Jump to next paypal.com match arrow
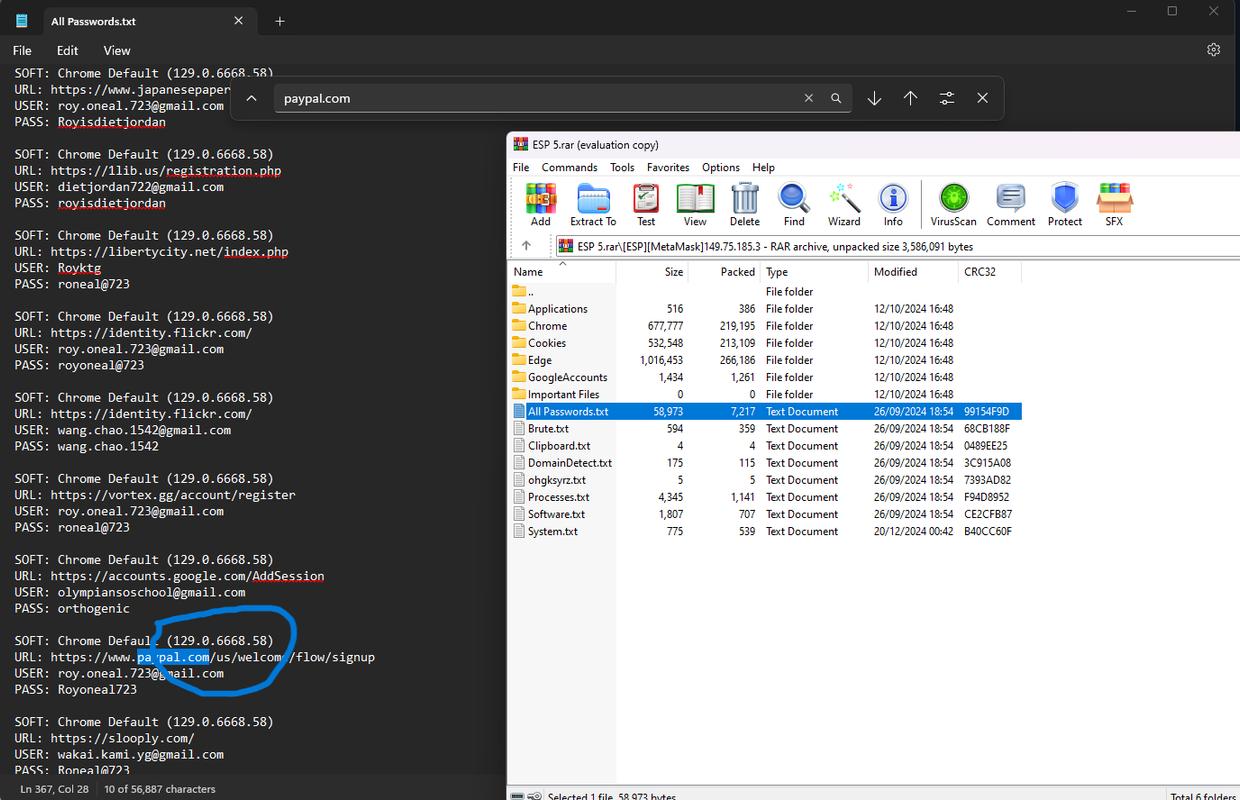This screenshot has width=1240, height=800. [874, 98]
